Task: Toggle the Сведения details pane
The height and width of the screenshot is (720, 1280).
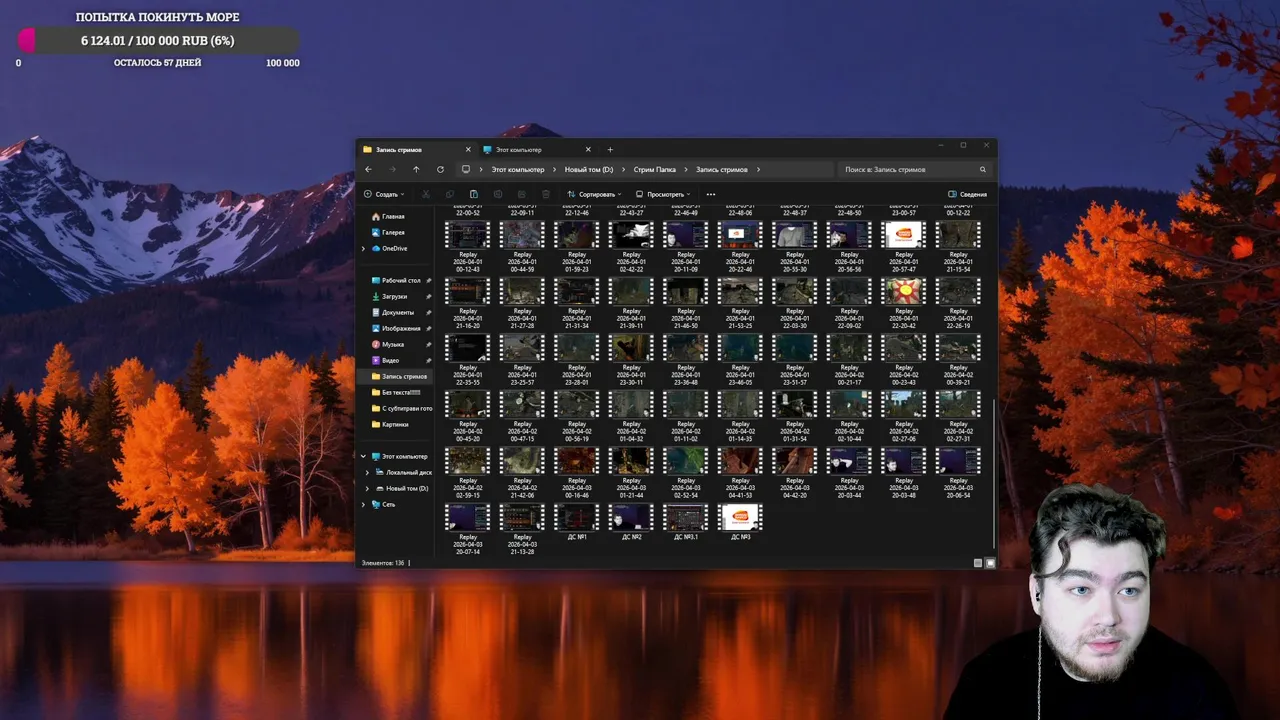Action: 967,194
